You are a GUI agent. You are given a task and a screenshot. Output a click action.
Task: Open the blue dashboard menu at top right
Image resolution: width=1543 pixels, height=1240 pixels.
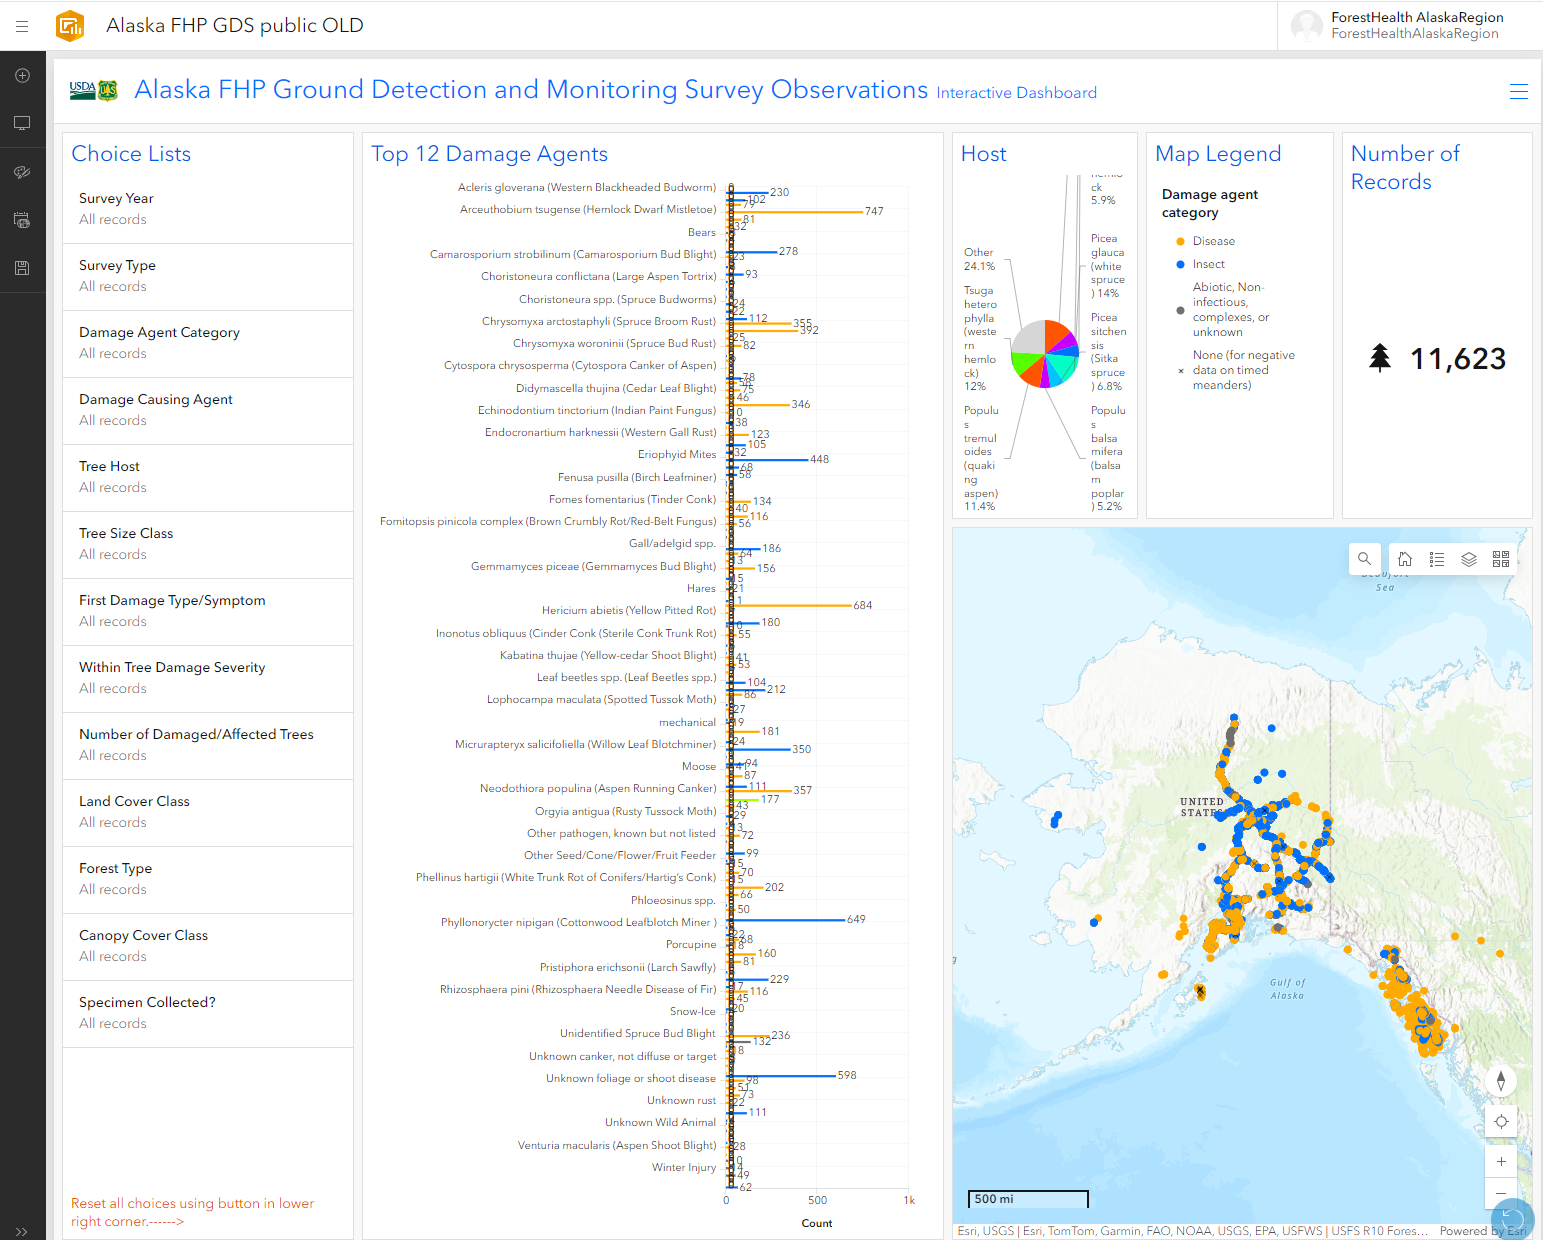(x=1518, y=91)
